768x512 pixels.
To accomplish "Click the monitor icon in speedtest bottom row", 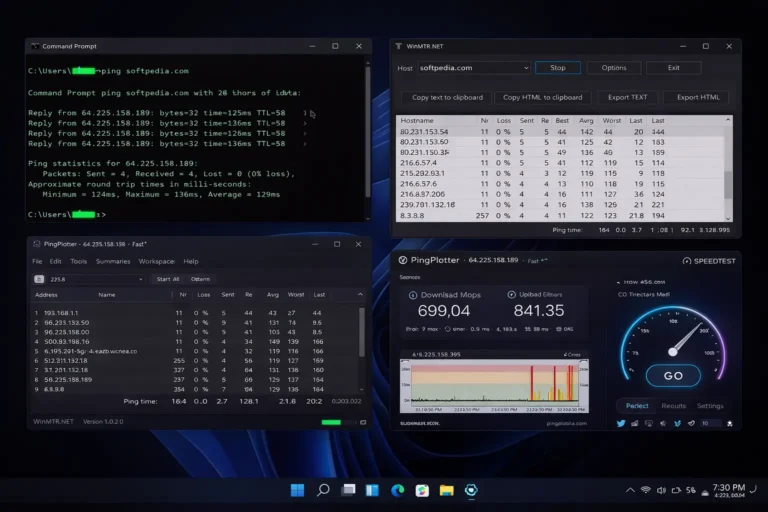I will pos(649,423).
